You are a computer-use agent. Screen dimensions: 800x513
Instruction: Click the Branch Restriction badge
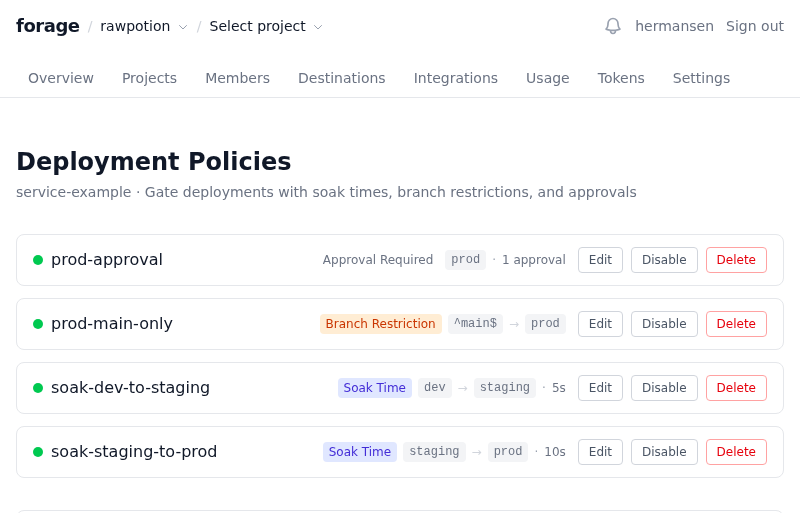click(x=380, y=324)
